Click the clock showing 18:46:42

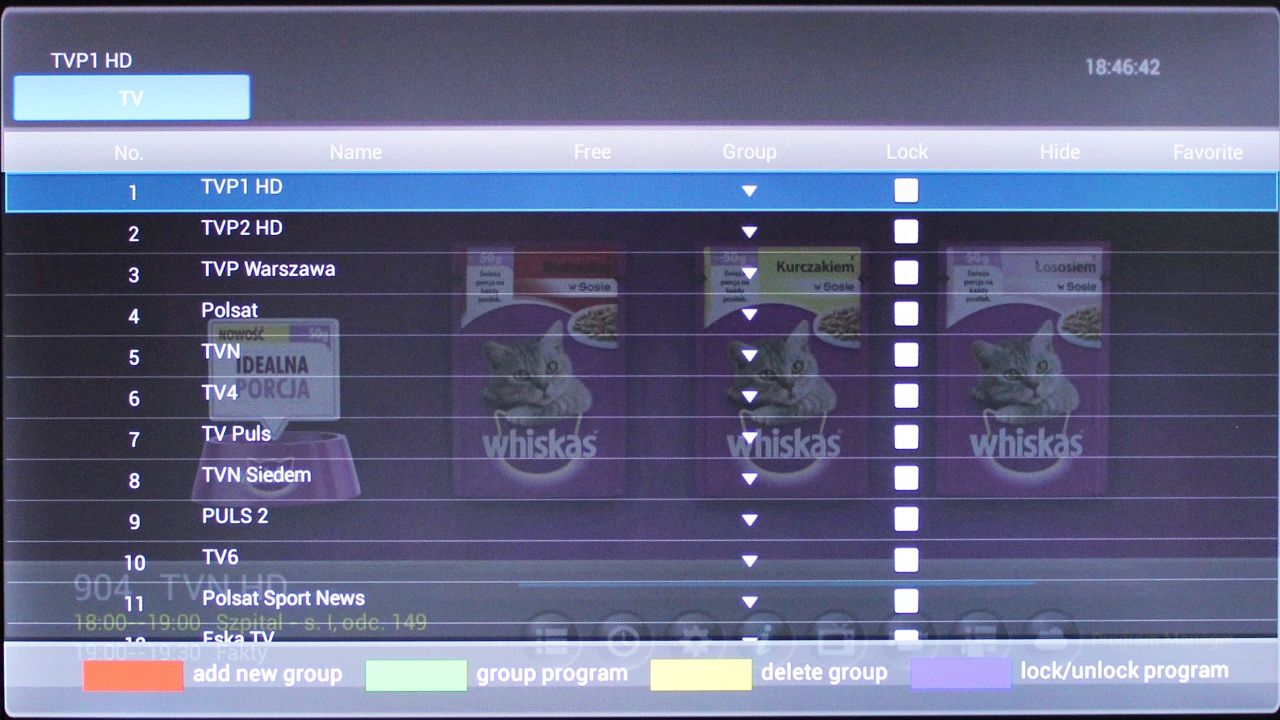[x=1122, y=68]
